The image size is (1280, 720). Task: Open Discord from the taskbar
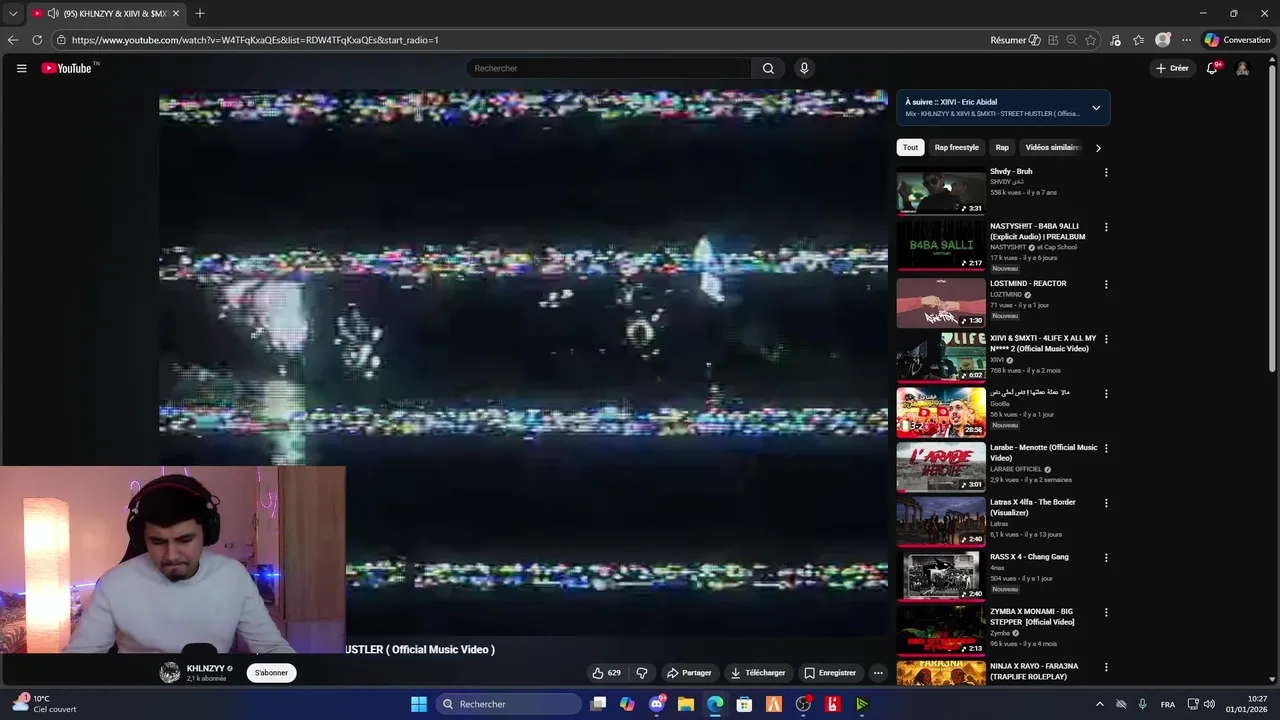[x=657, y=704]
